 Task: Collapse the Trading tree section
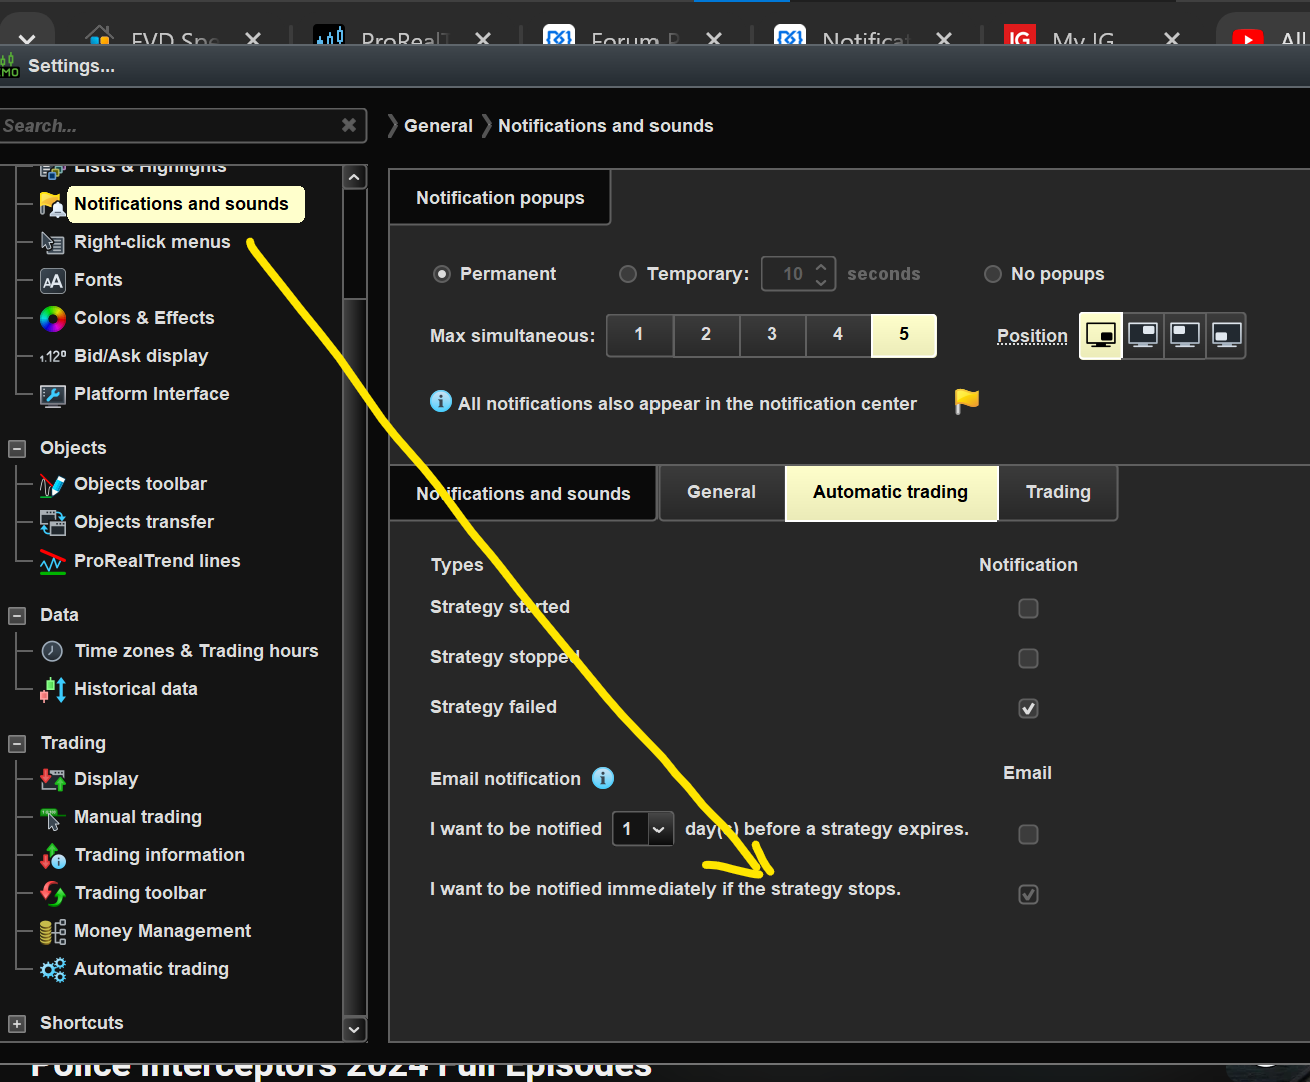point(17,744)
